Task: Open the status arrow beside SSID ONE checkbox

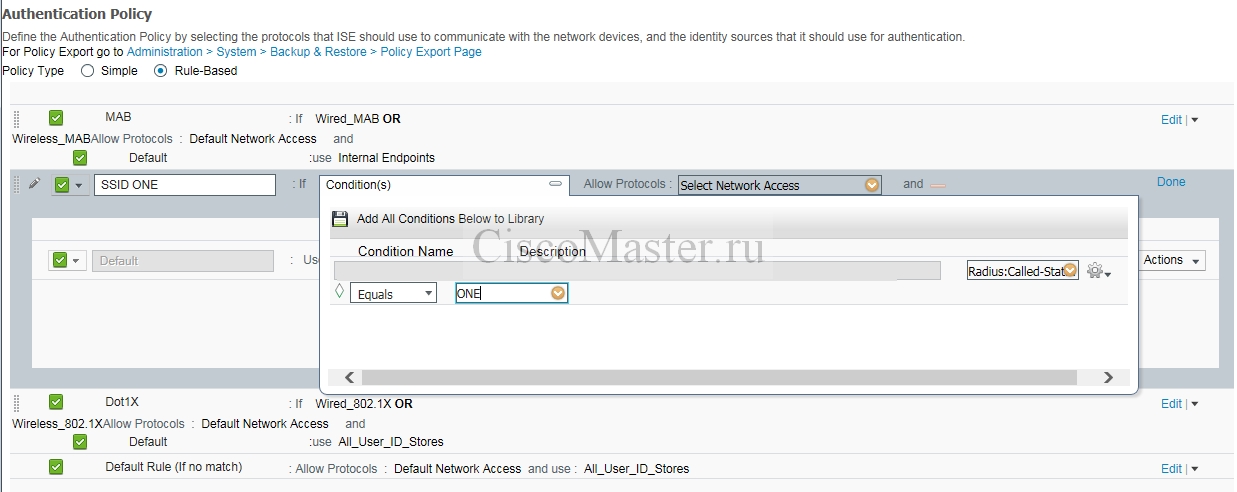Action: point(78,186)
